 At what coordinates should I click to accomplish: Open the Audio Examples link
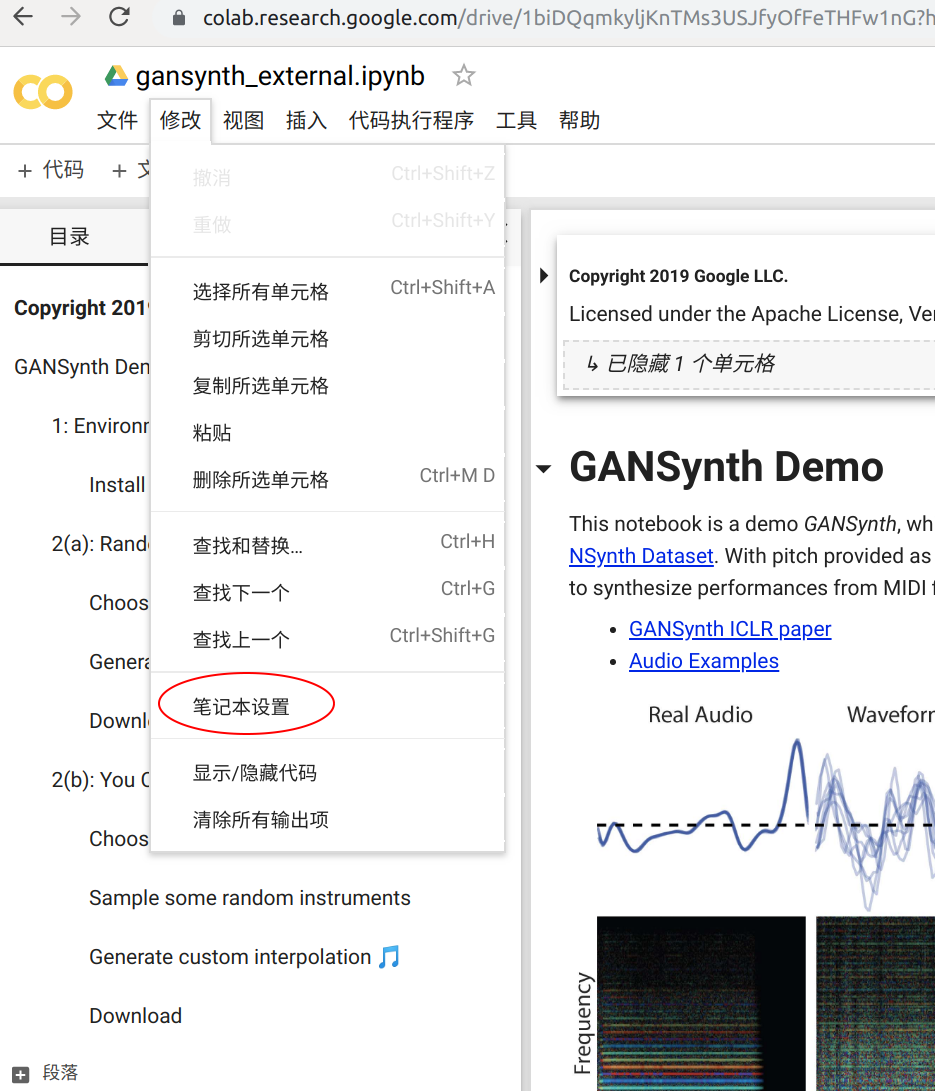pyautogui.click(x=703, y=661)
